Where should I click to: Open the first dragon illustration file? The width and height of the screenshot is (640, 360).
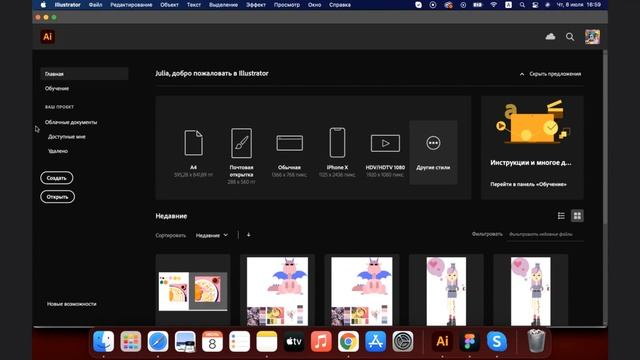pos(278,290)
